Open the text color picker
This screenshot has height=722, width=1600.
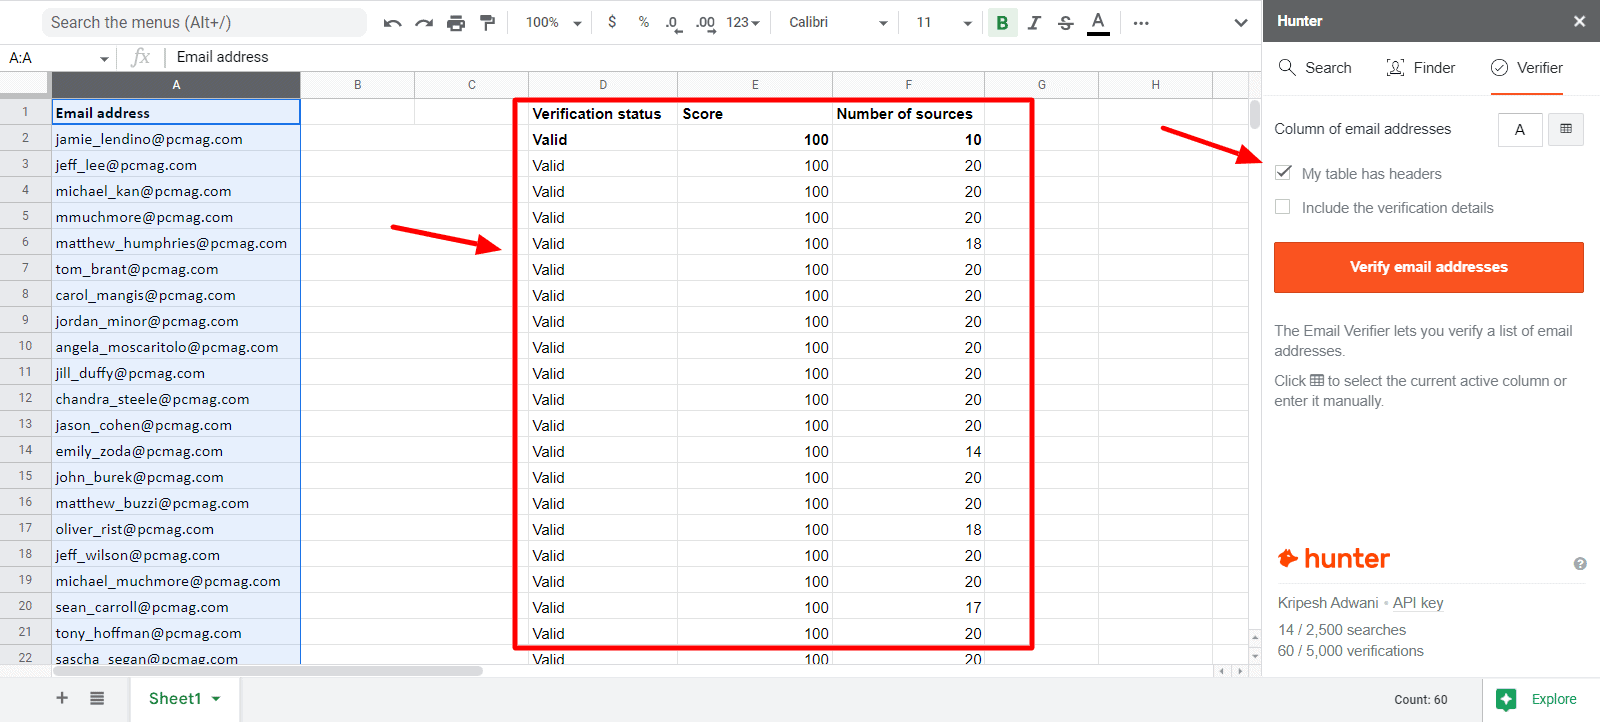1098,23
